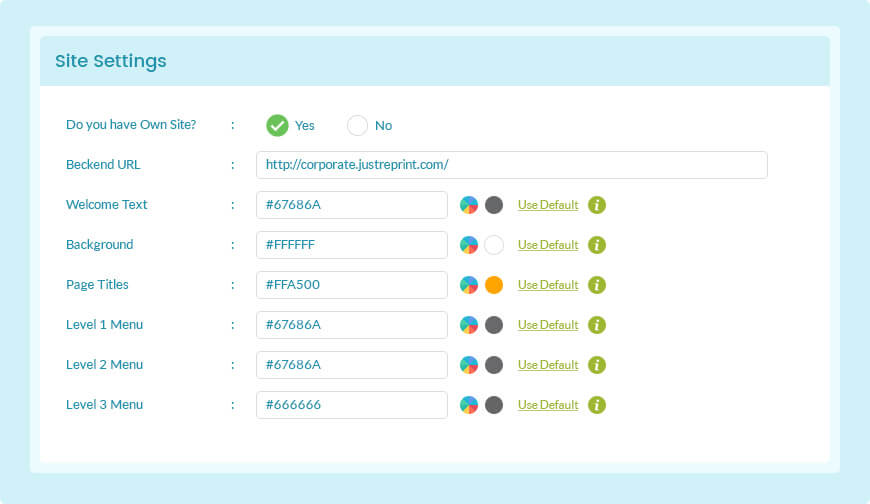The image size is (870, 504).
Task: Show info for Level 3 Menu setting
Action: (x=597, y=405)
